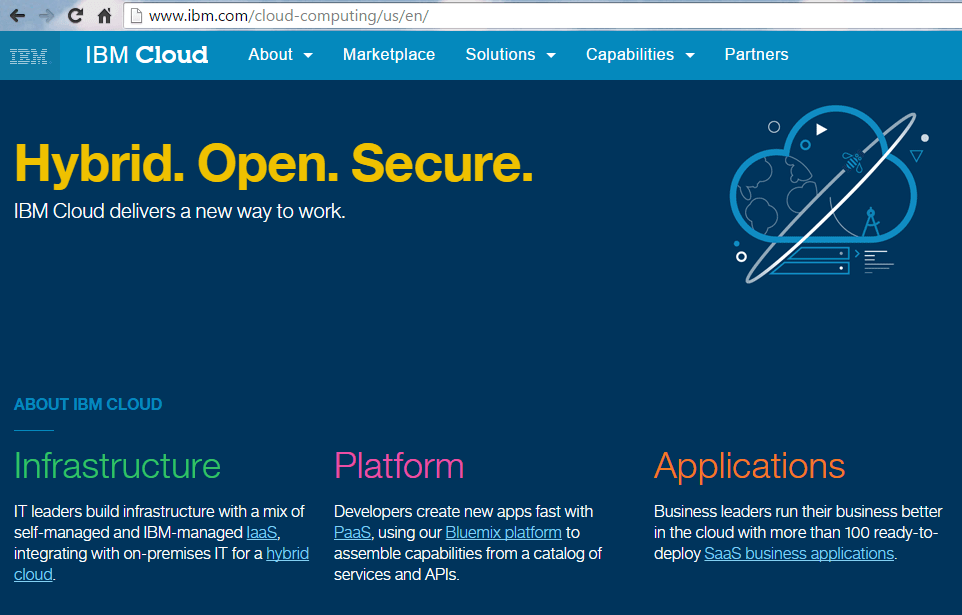Select the IBM Cloud wordmark logo

pos(146,55)
